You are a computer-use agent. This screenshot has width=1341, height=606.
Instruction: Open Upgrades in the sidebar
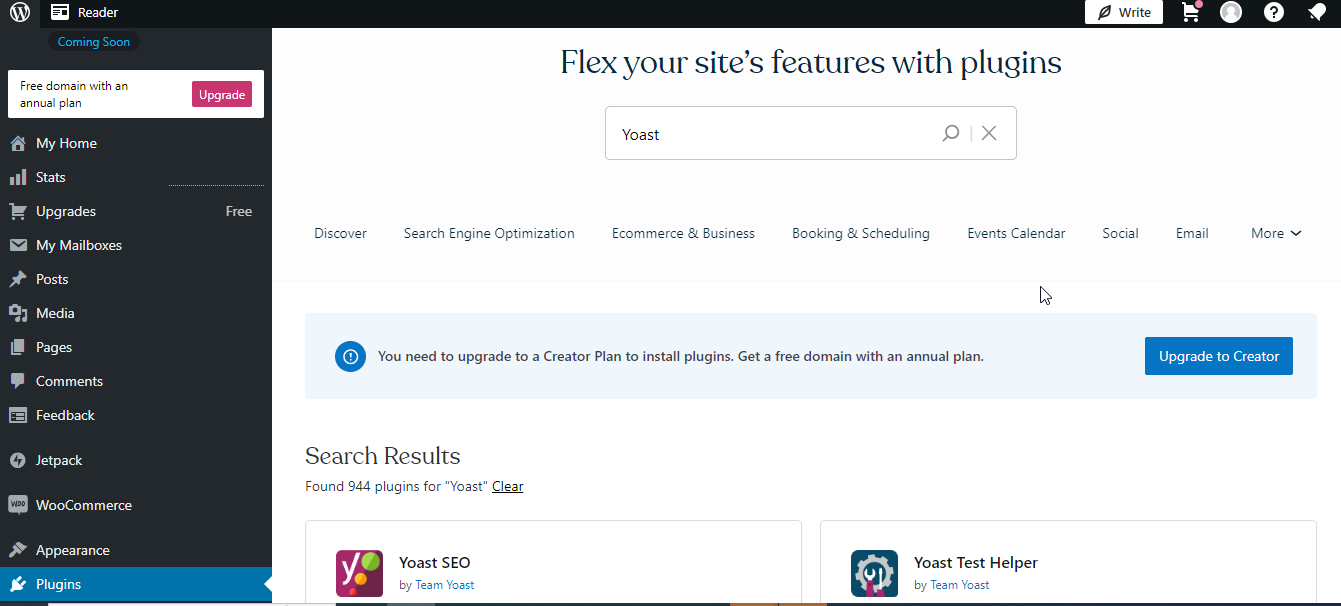point(136,211)
